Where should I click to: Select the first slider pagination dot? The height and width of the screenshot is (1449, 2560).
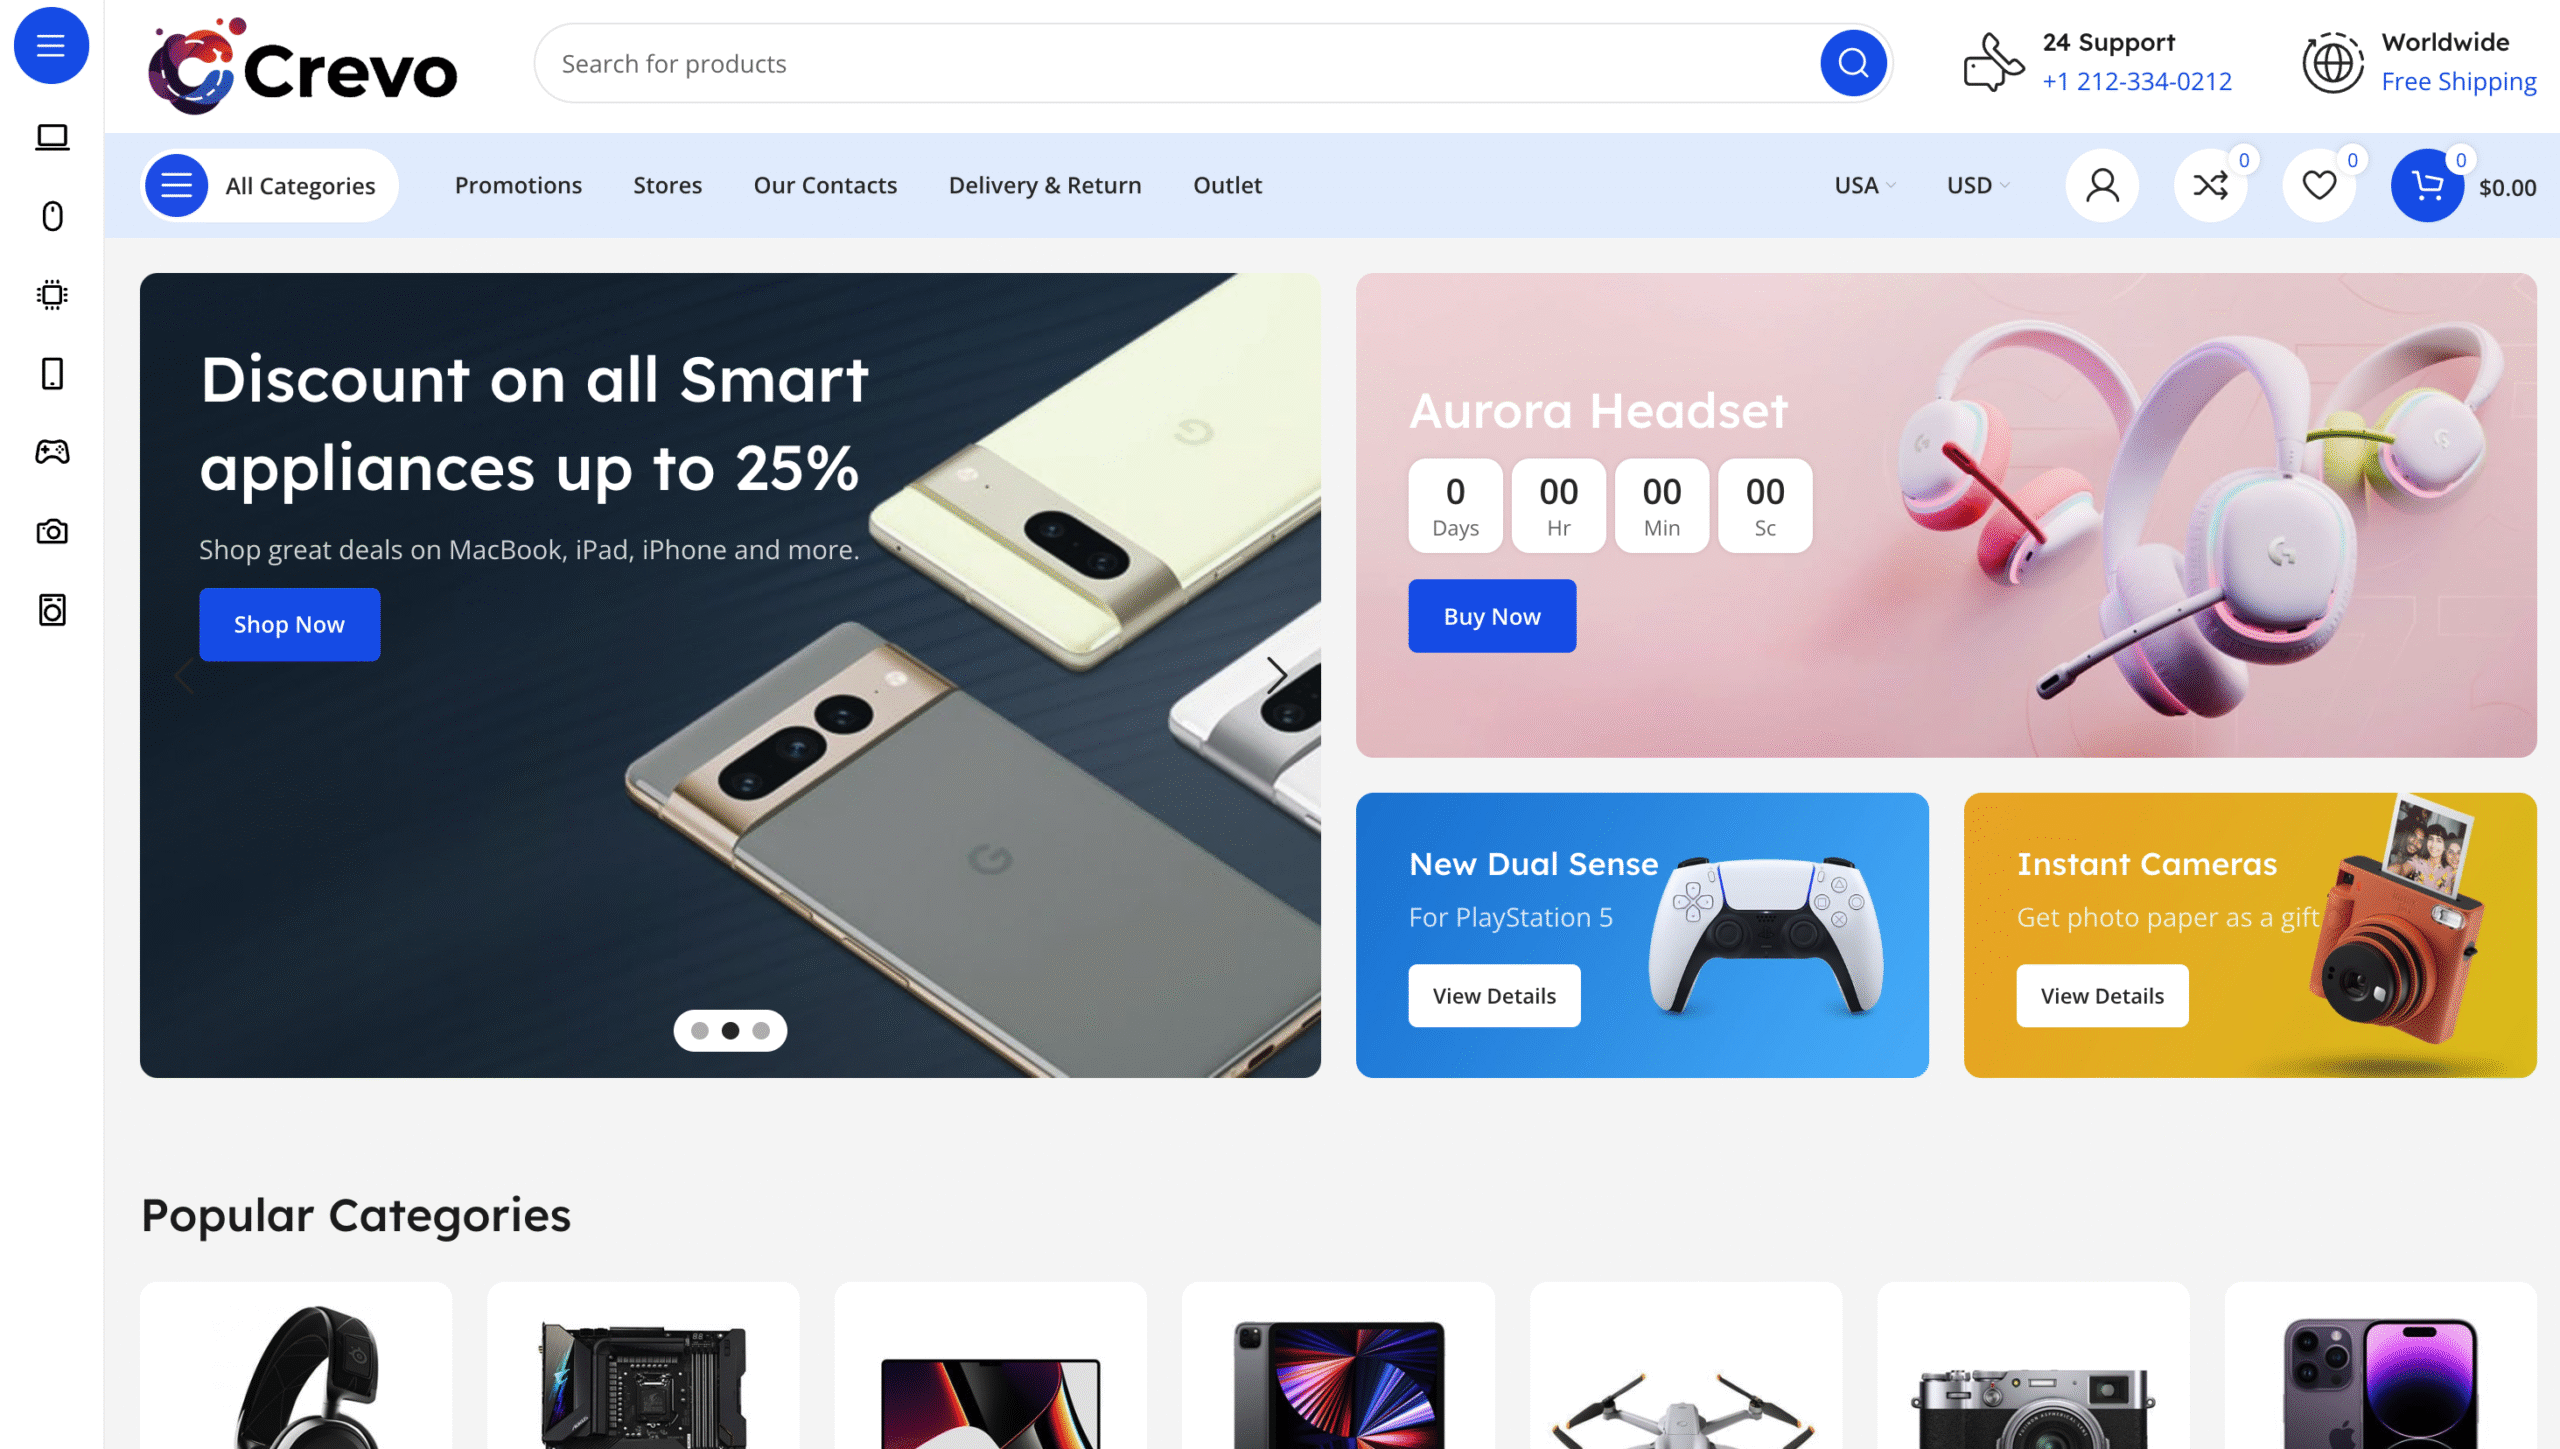[x=700, y=1031]
